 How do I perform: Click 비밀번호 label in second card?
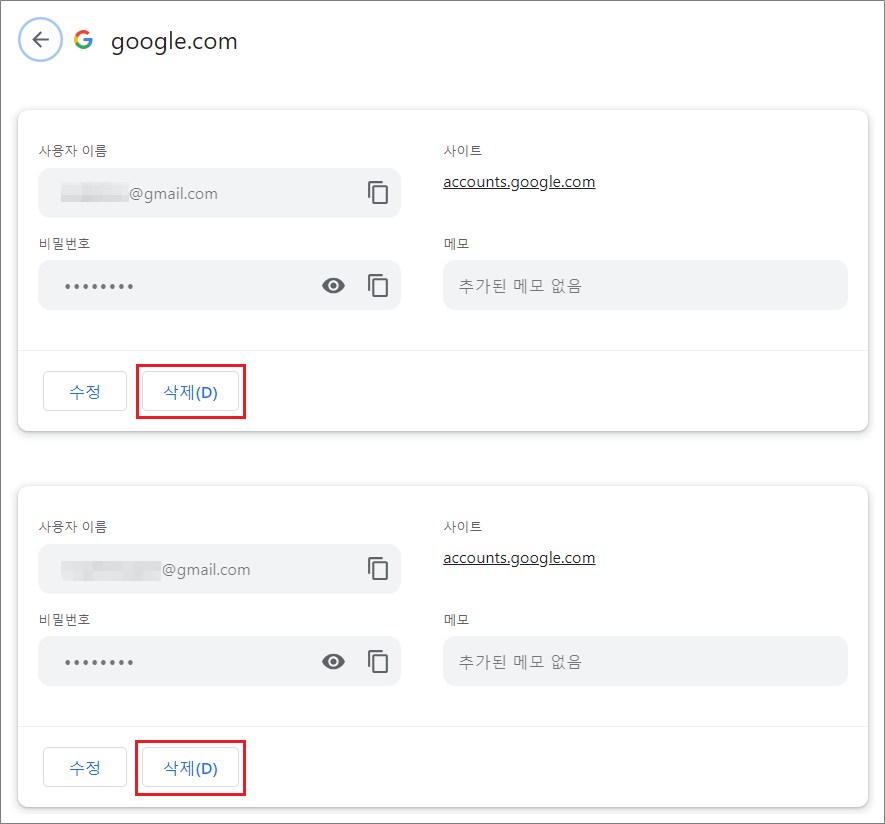(64, 620)
